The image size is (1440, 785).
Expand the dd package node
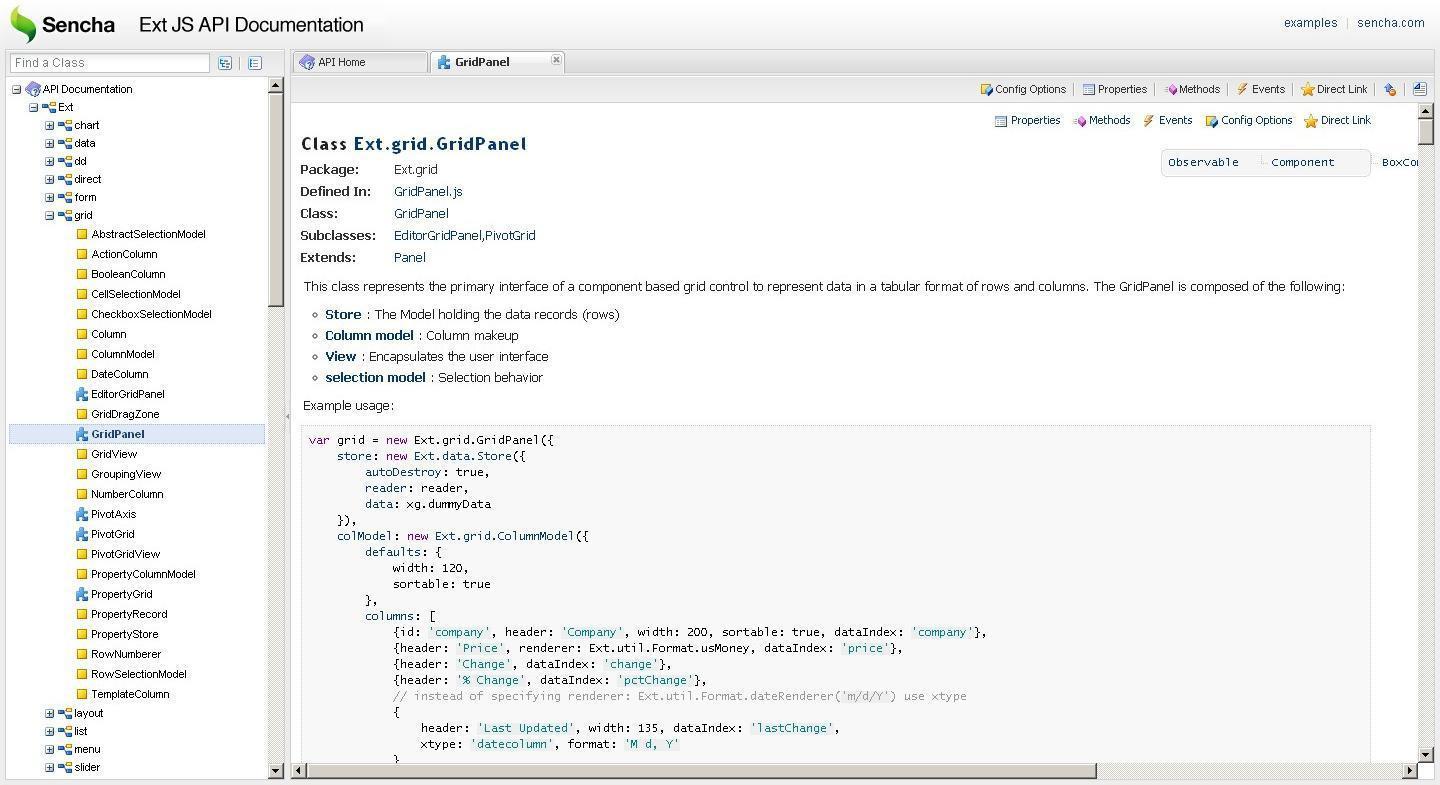(49, 161)
